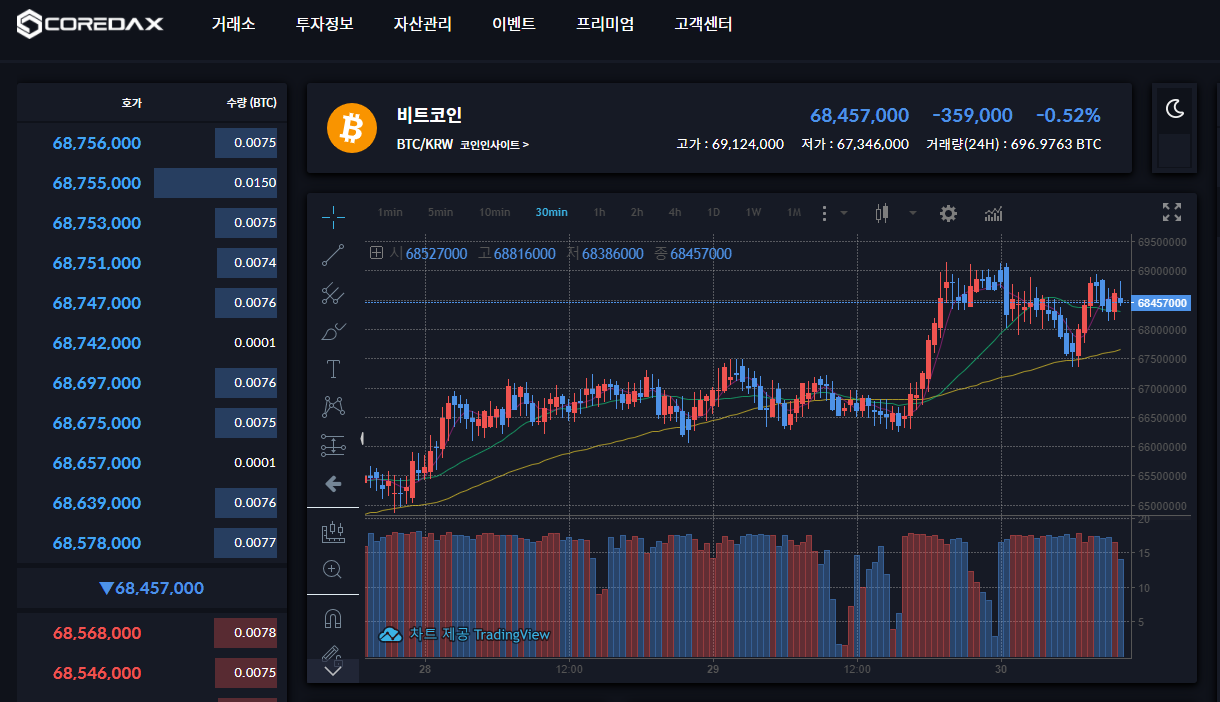Collapse the indicator legend box
The image size is (1220, 702).
pyautogui.click(x=376, y=254)
